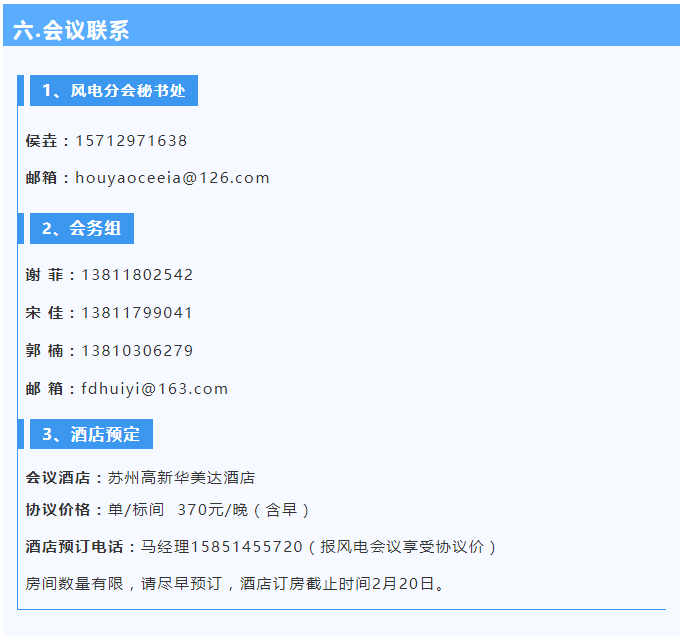Screen dimensions: 686x637
Task: Click hotel booking phone 马经理15851455720
Action: tap(221, 547)
